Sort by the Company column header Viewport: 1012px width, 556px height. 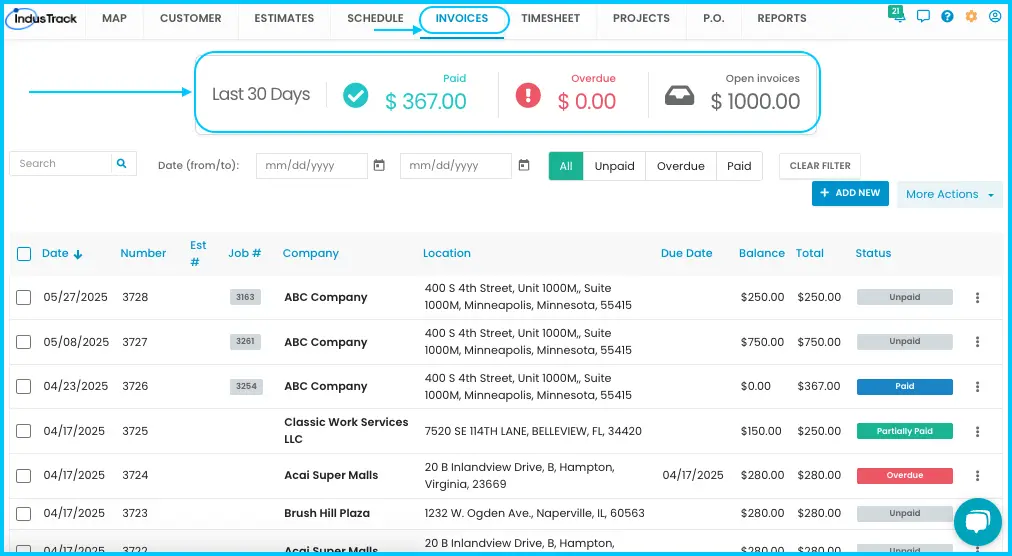310,253
